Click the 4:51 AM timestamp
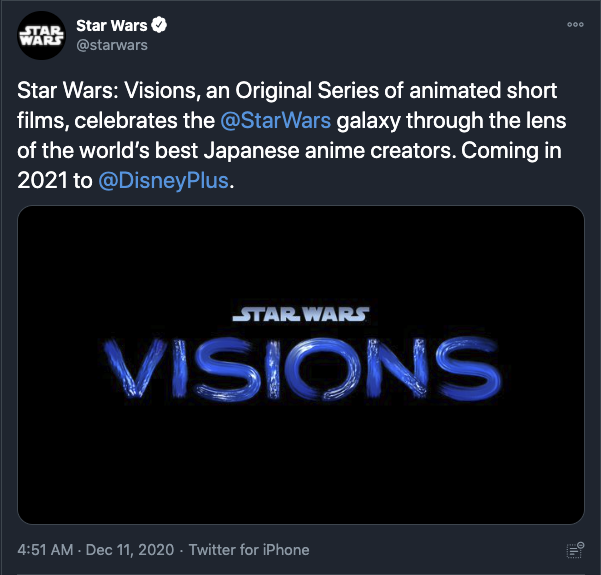This screenshot has width=601, height=575. [48, 550]
